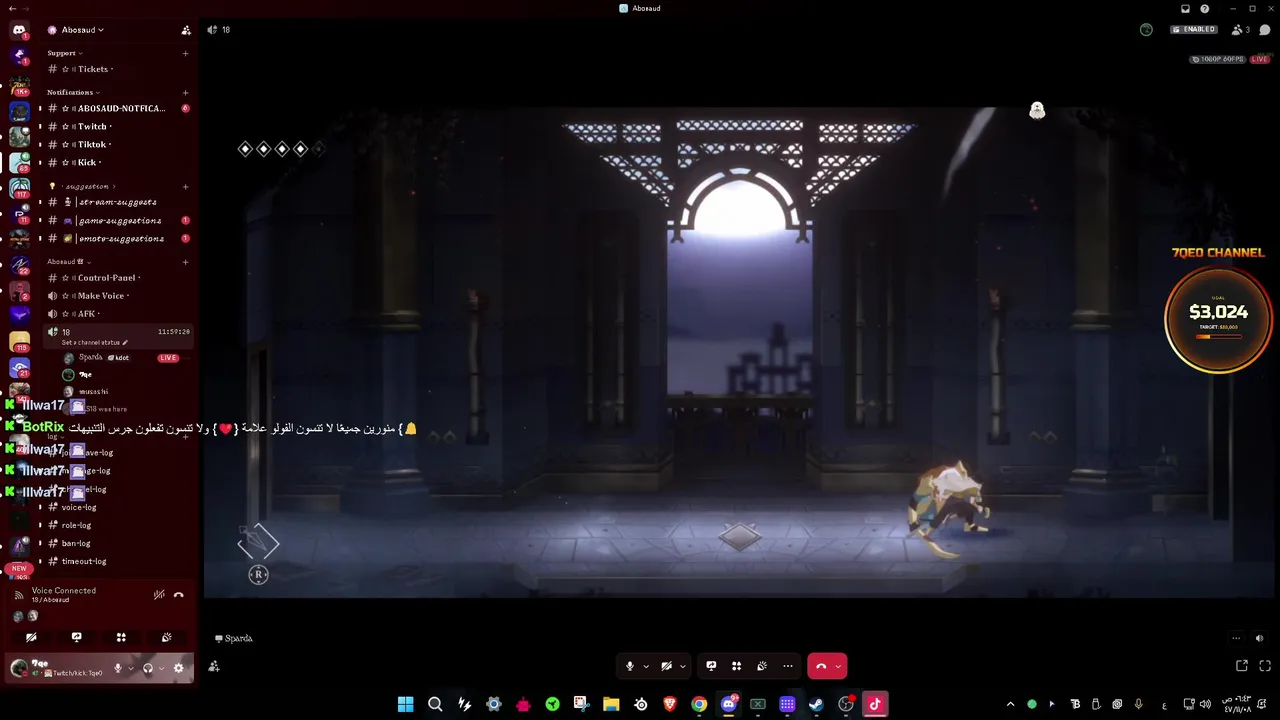Open activities launcher in call bar
1280x720 pixels.
[736, 666]
